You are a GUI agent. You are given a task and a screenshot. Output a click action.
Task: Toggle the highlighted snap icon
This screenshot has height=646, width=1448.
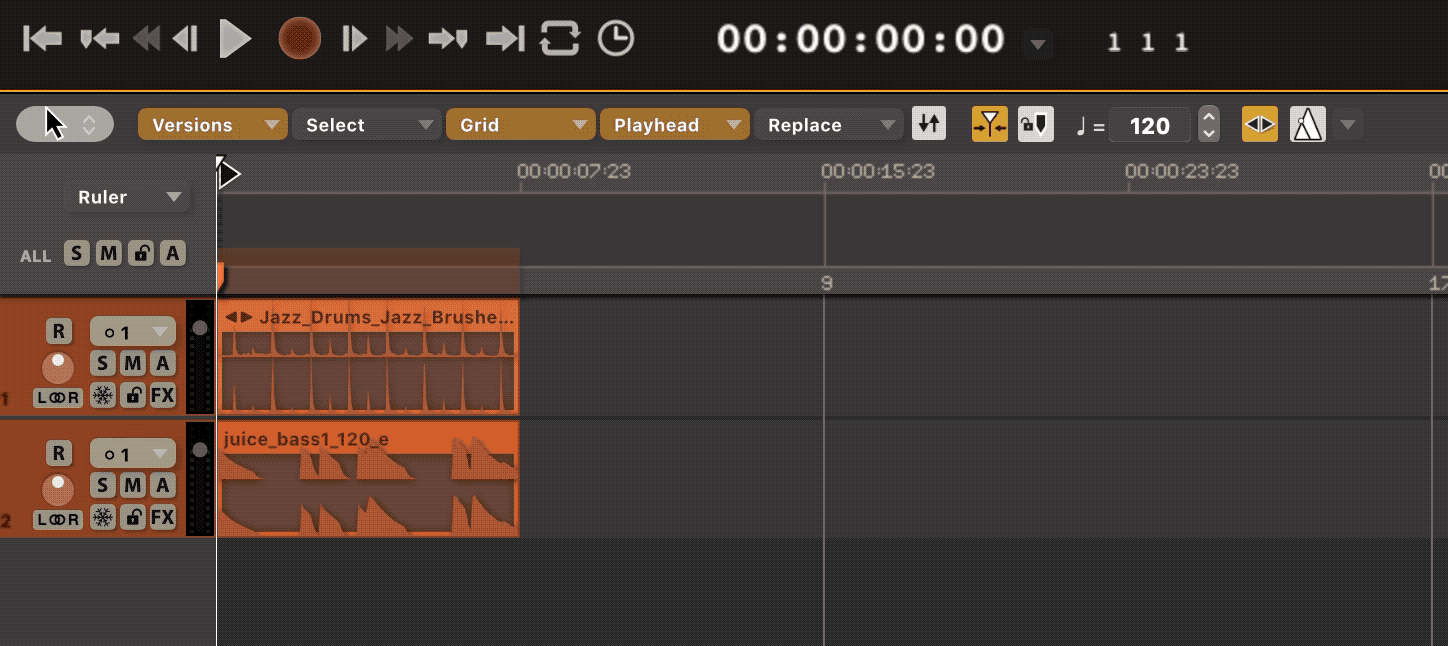[x=990, y=124]
